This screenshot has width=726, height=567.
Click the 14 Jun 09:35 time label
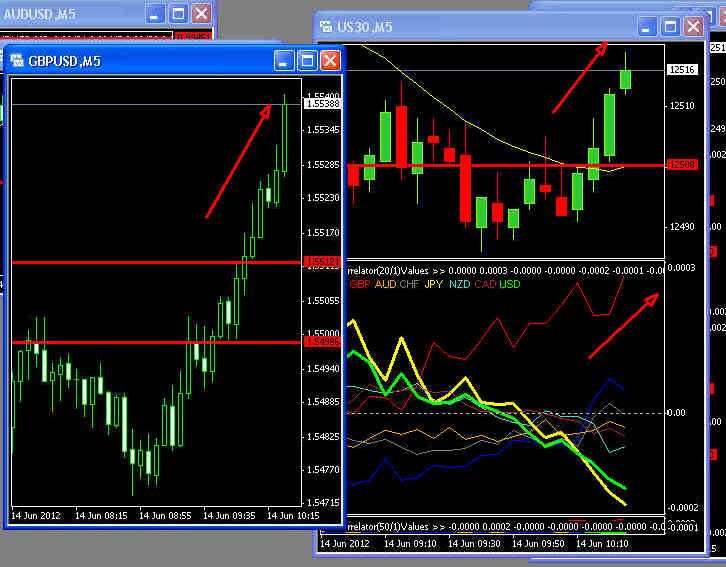(x=230, y=516)
